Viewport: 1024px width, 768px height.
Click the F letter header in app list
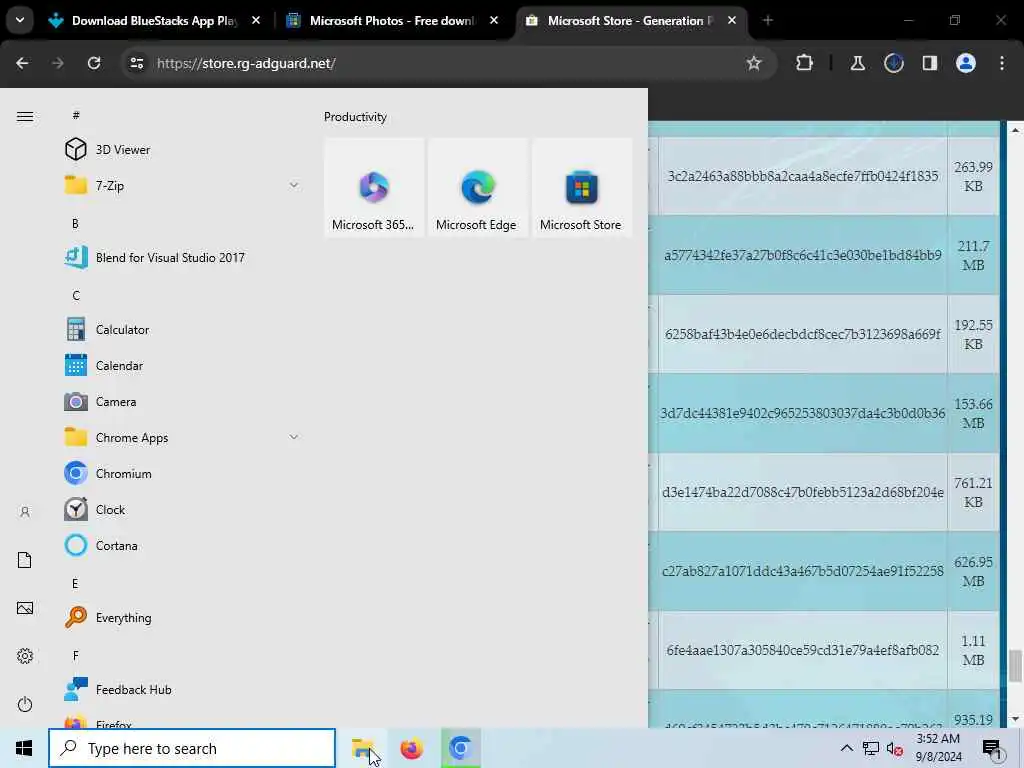click(76, 655)
